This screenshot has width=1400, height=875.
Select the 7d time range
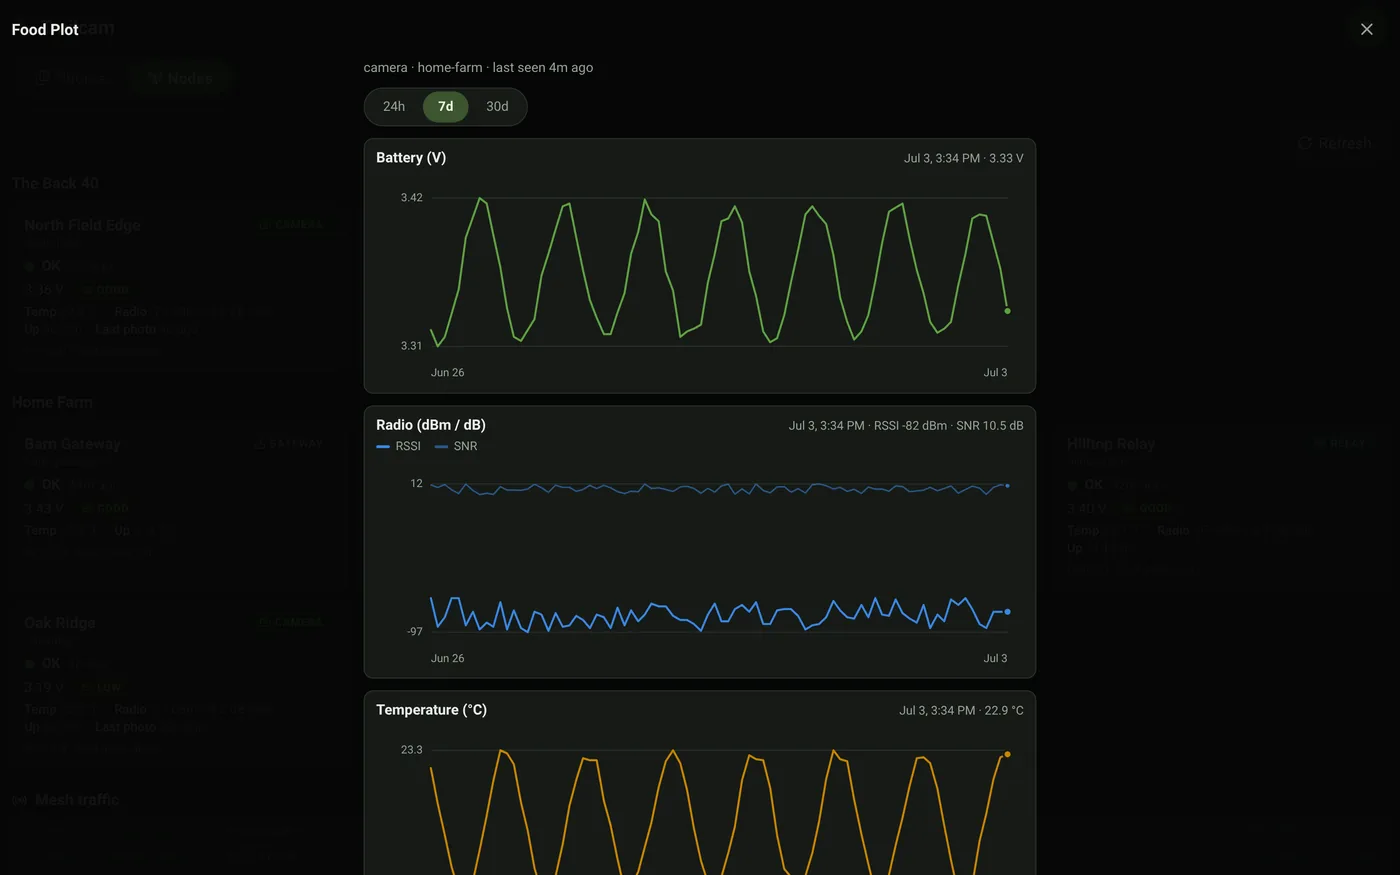(x=446, y=106)
